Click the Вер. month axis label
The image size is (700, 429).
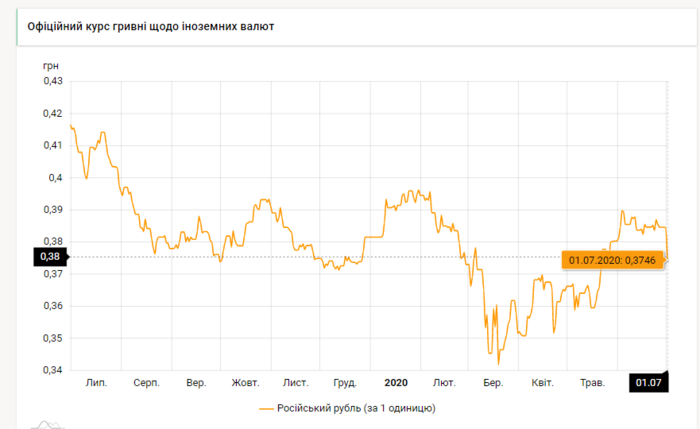[x=196, y=383]
